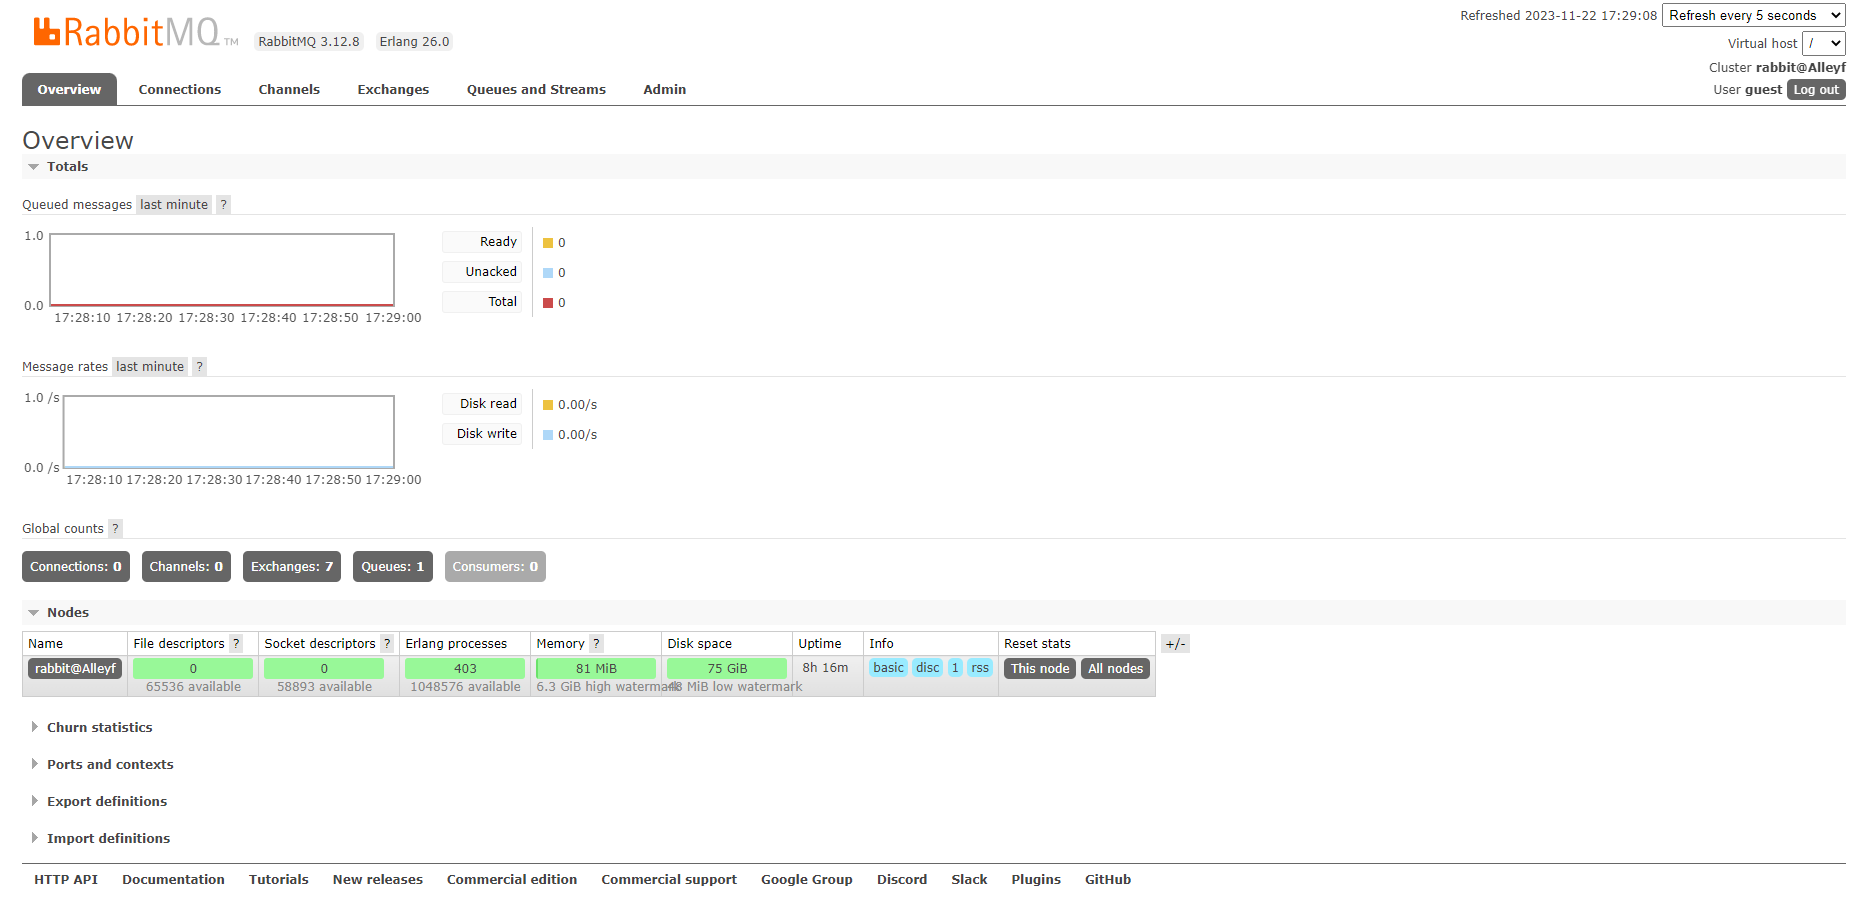This screenshot has width=1868, height=899.
Task: Open the Refresh interval dropdown
Action: (1752, 16)
